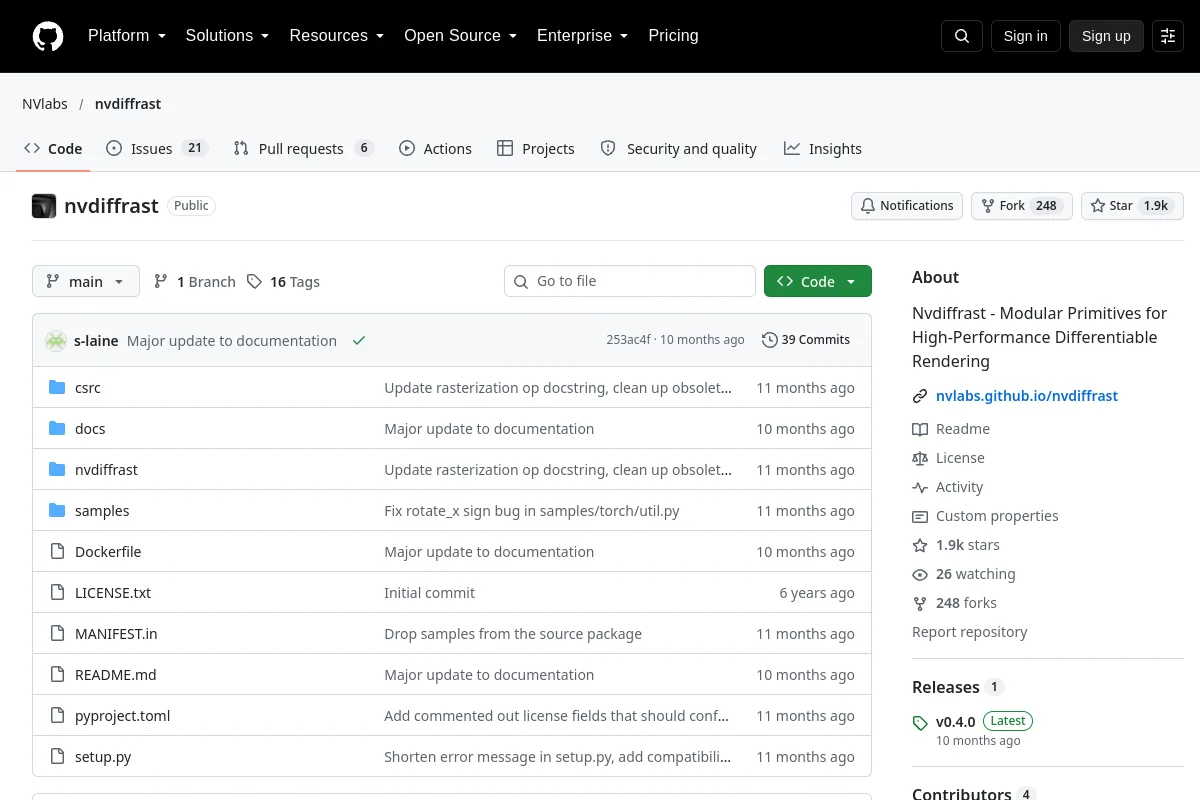Viewport: 1200px width, 800px height.
Task: Click the Notifications bell button
Action: click(907, 206)
